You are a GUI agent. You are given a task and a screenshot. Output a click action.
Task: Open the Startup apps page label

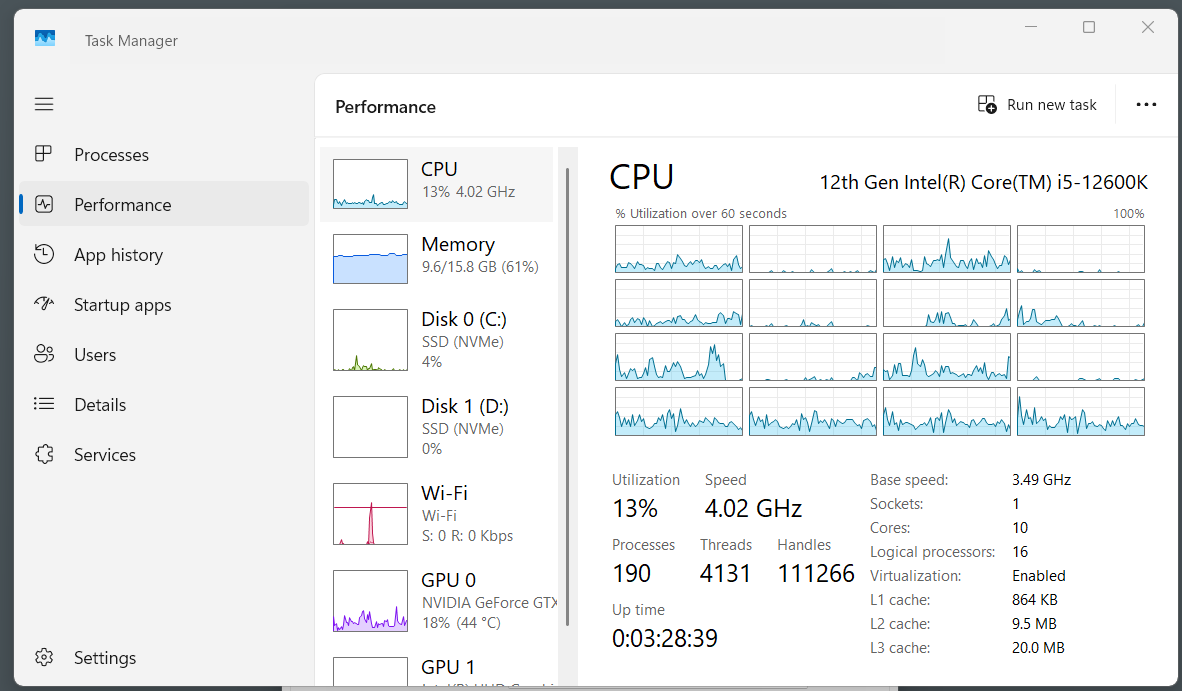tap(122, 305)
